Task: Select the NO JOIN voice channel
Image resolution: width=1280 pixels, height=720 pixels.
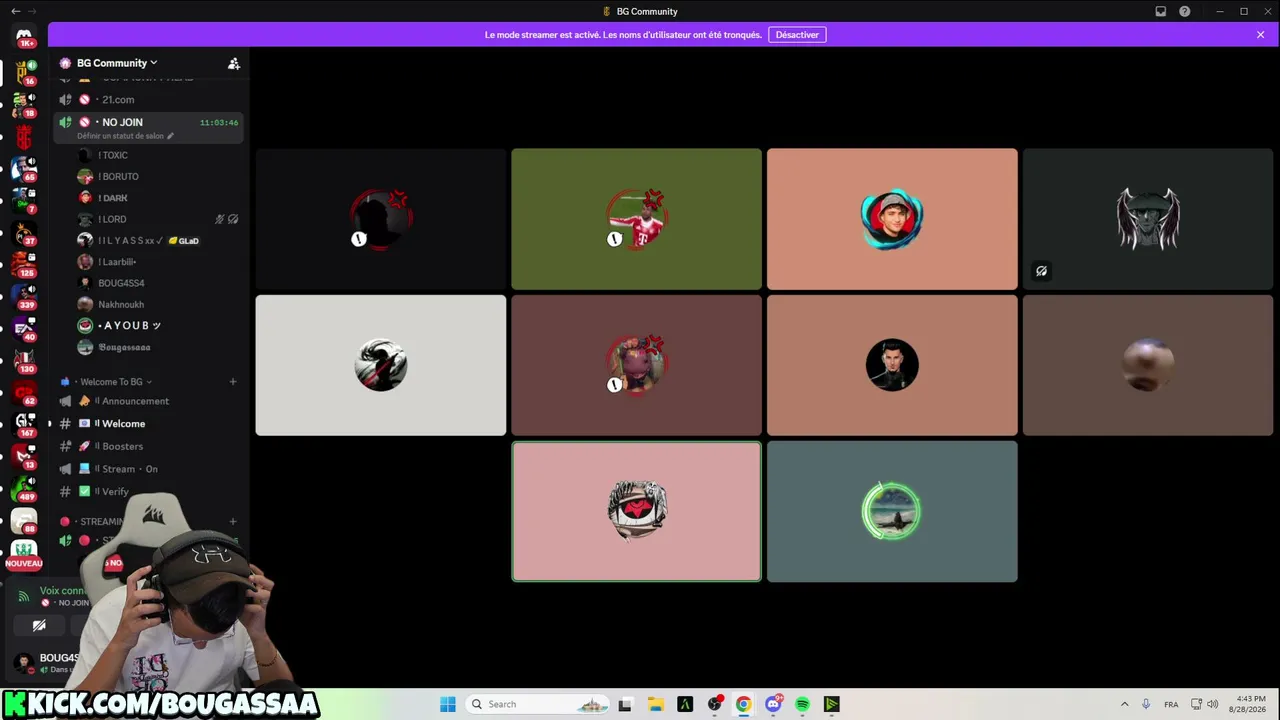Action: pyautogui.click(x=148, y=127)
